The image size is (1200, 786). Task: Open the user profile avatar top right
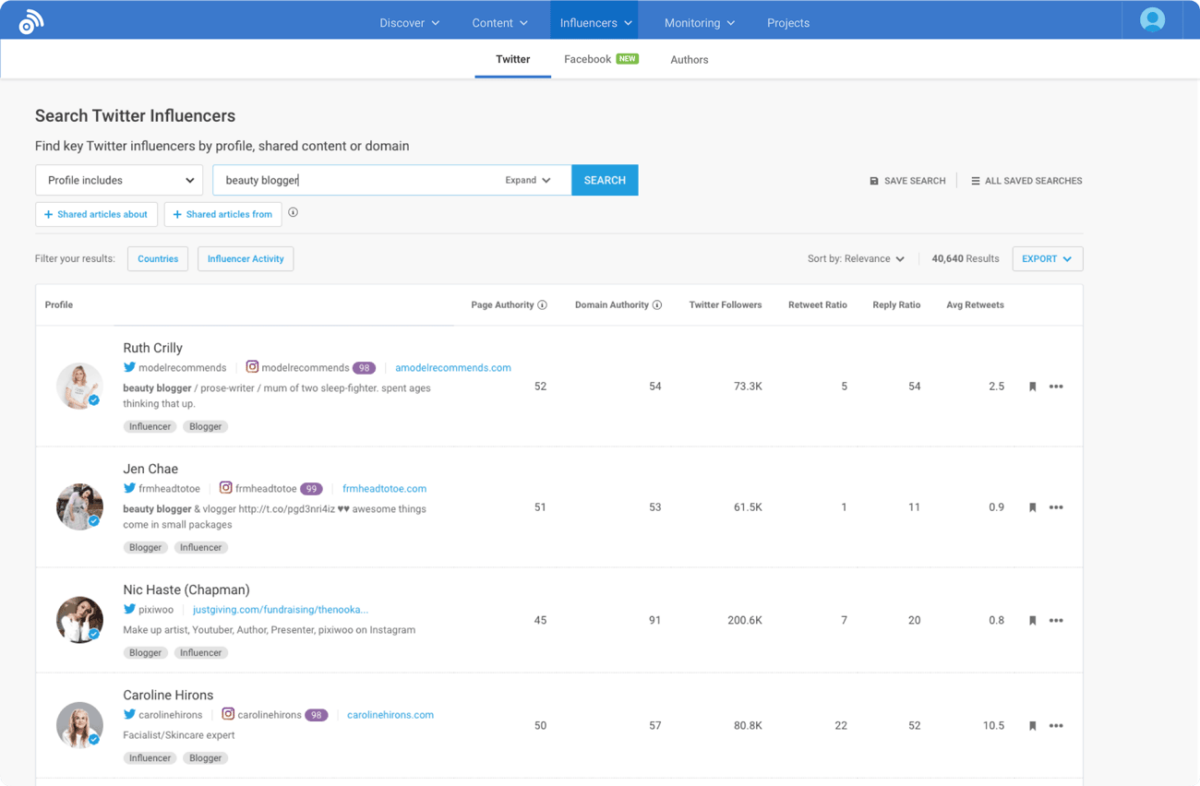[x=1151, y=19]
